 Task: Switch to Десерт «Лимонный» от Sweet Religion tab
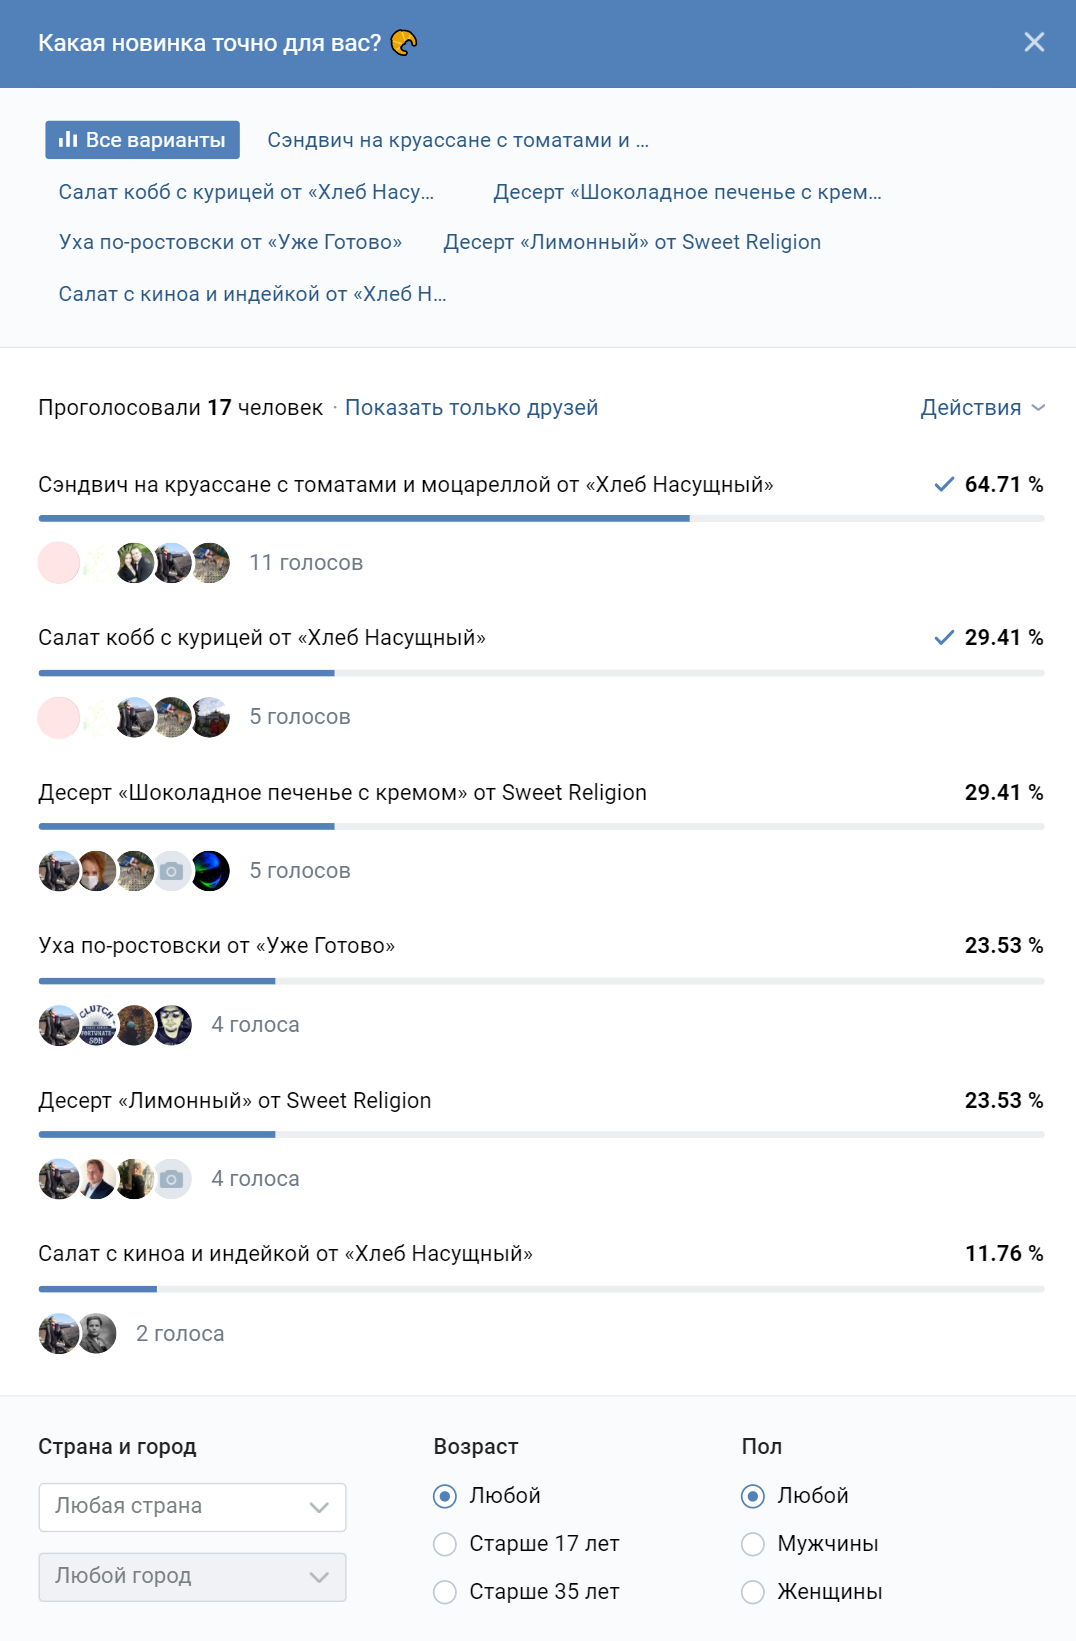pos(632,242)
